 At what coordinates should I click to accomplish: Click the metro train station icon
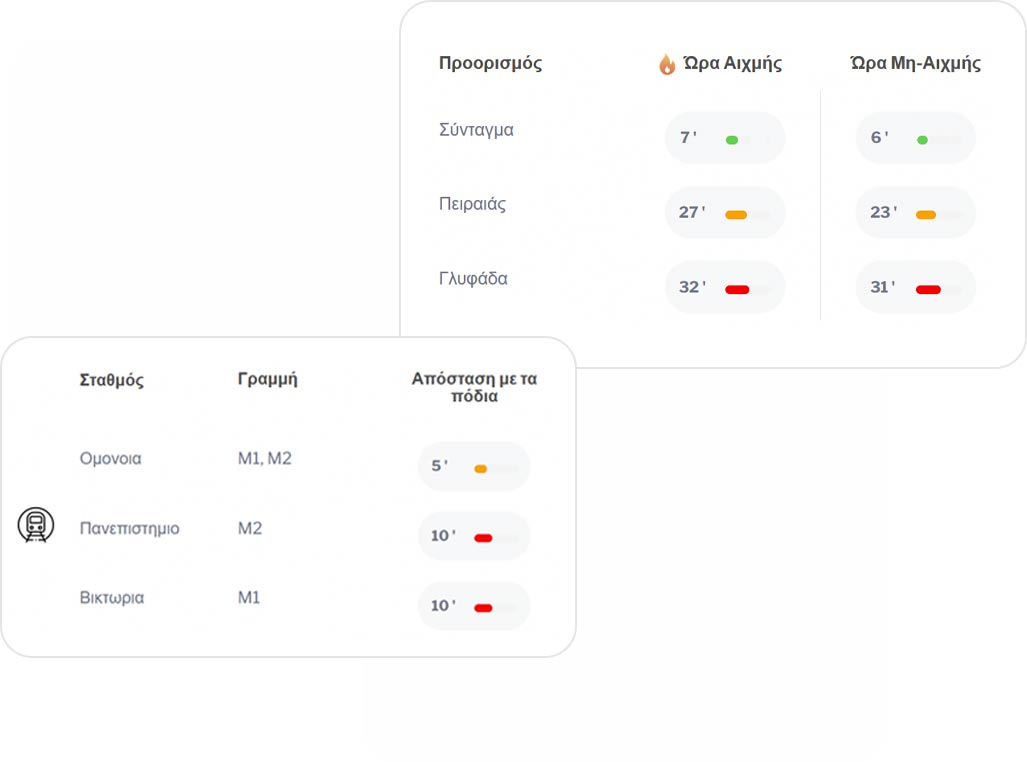click(36, 525)
